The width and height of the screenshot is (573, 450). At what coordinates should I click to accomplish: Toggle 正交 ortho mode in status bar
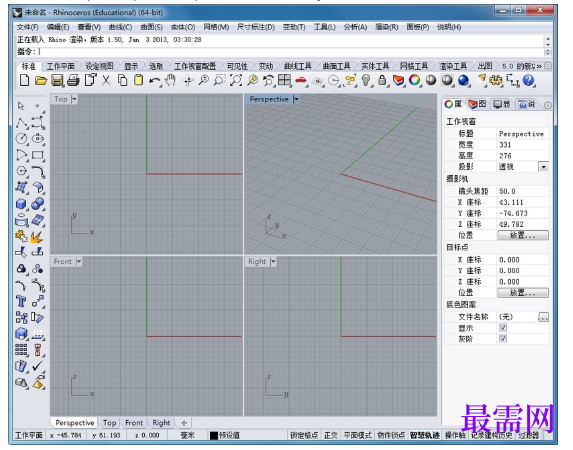tap(330, 435)
